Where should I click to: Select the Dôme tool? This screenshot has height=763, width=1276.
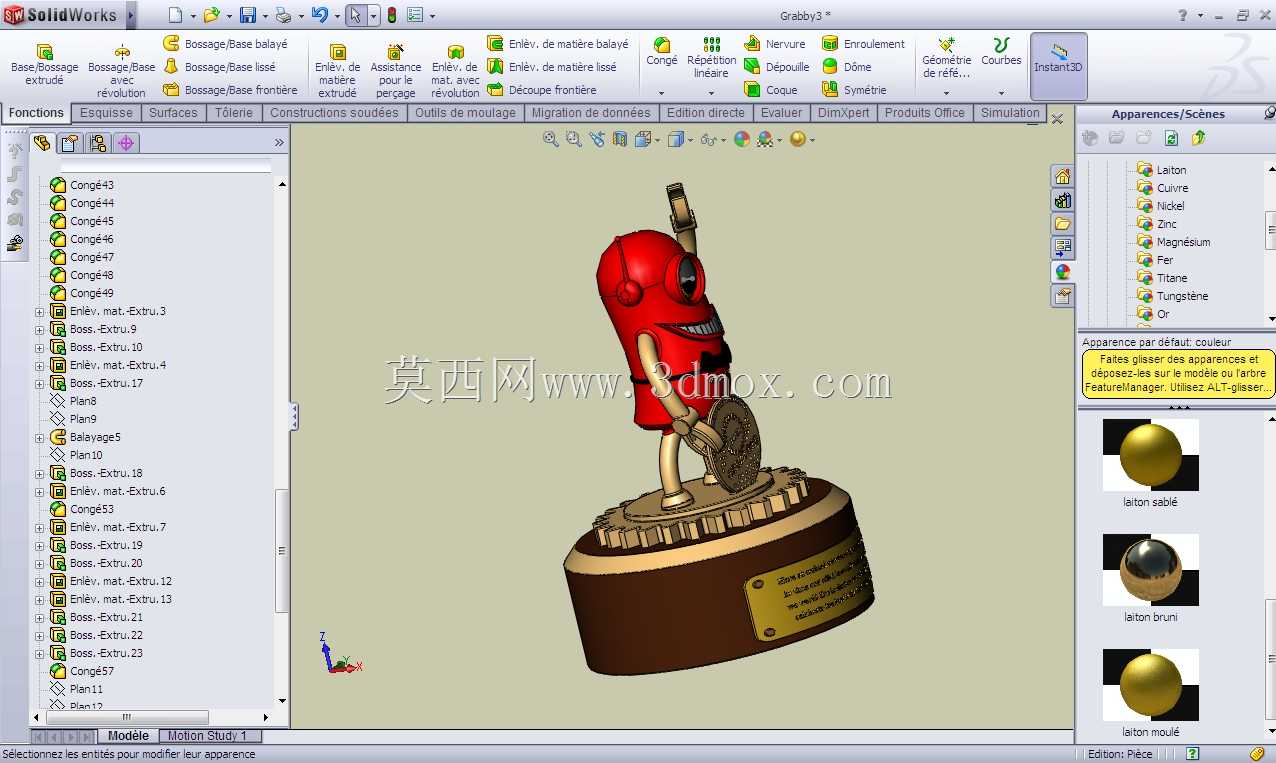[x=847, y=67]
